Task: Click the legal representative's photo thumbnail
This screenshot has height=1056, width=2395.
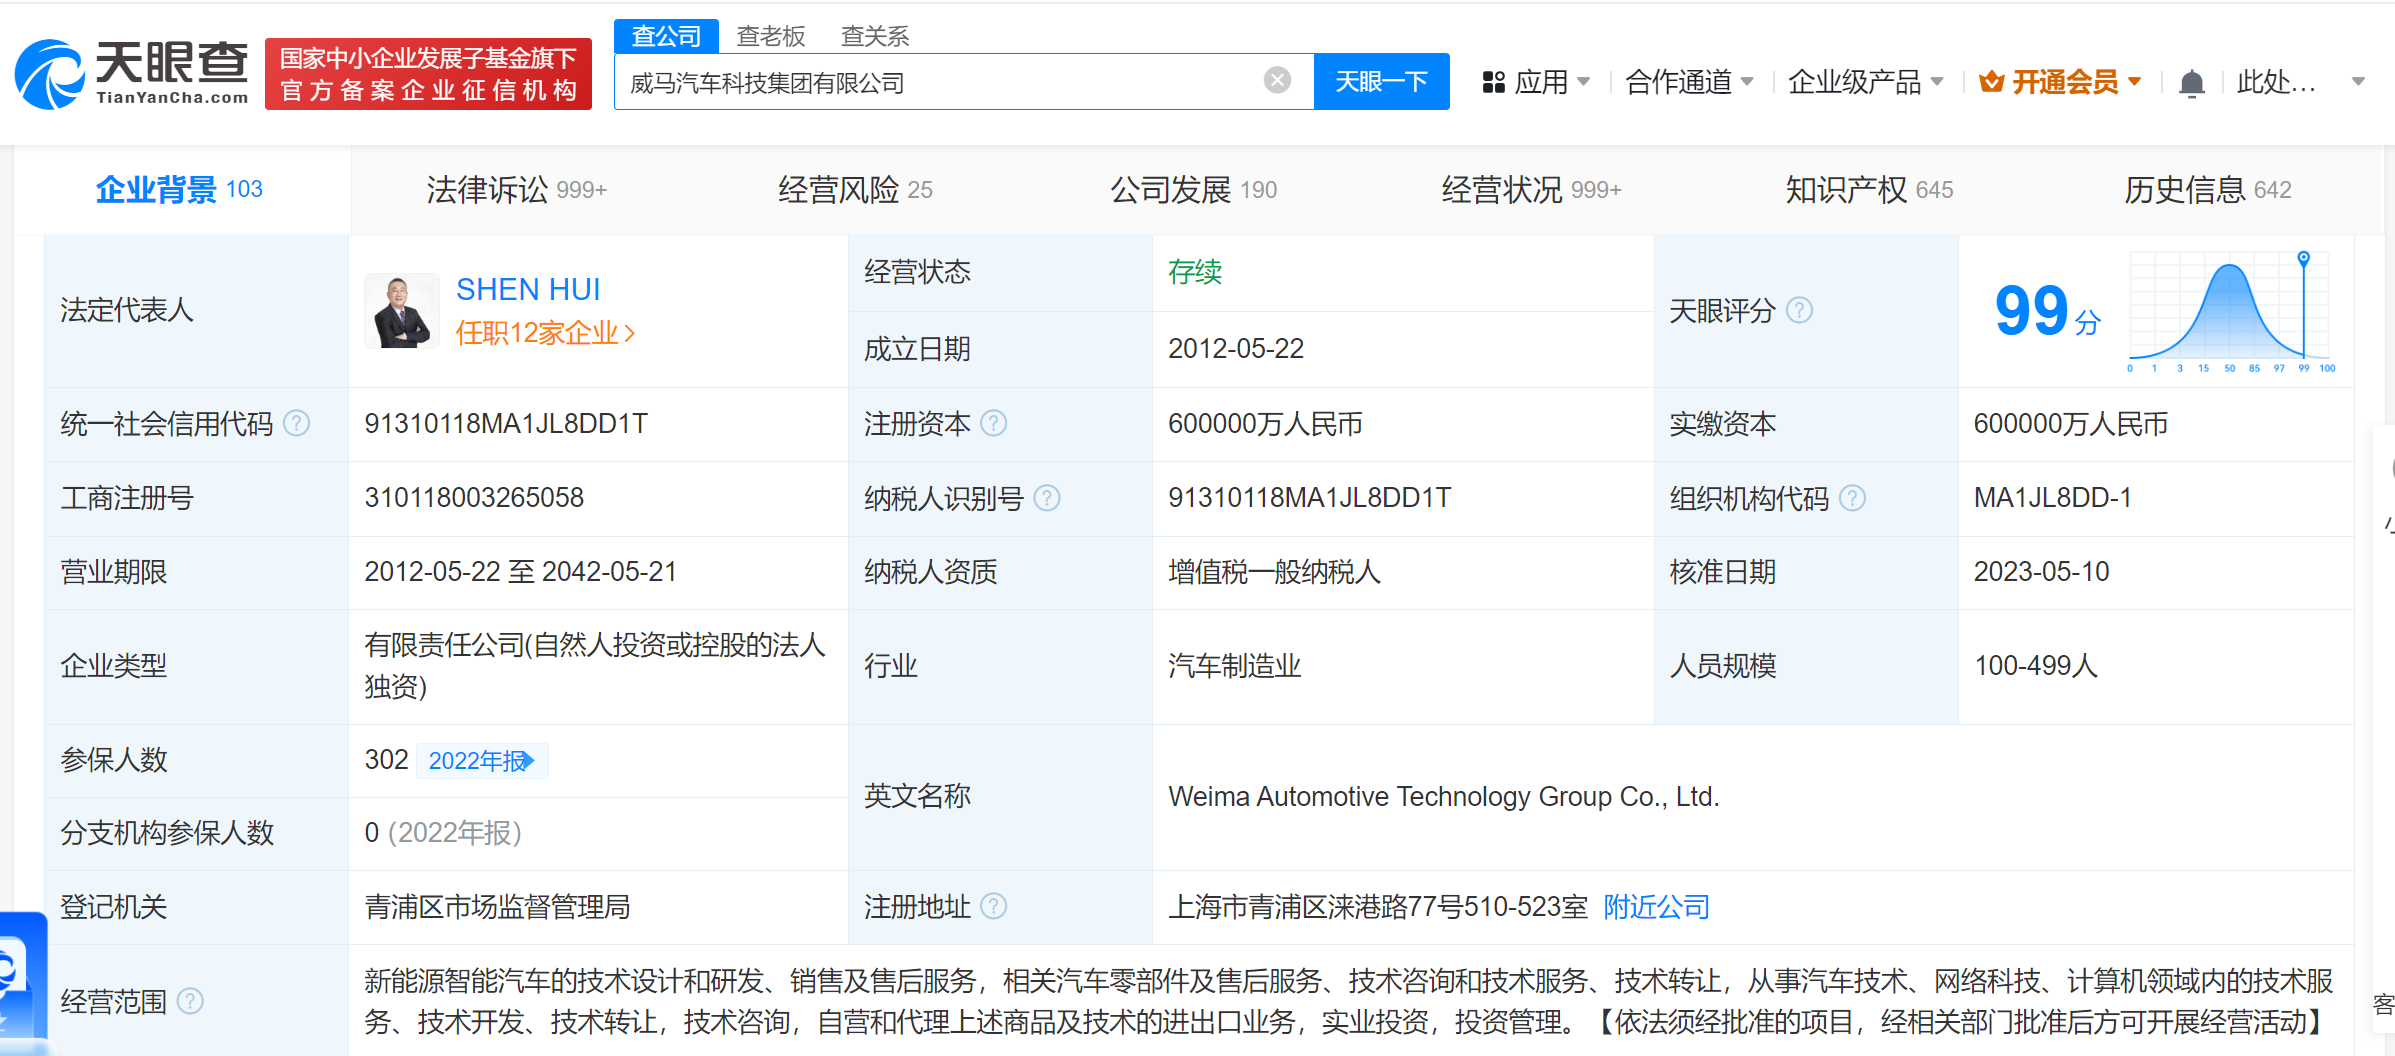Action: (402, 311)
